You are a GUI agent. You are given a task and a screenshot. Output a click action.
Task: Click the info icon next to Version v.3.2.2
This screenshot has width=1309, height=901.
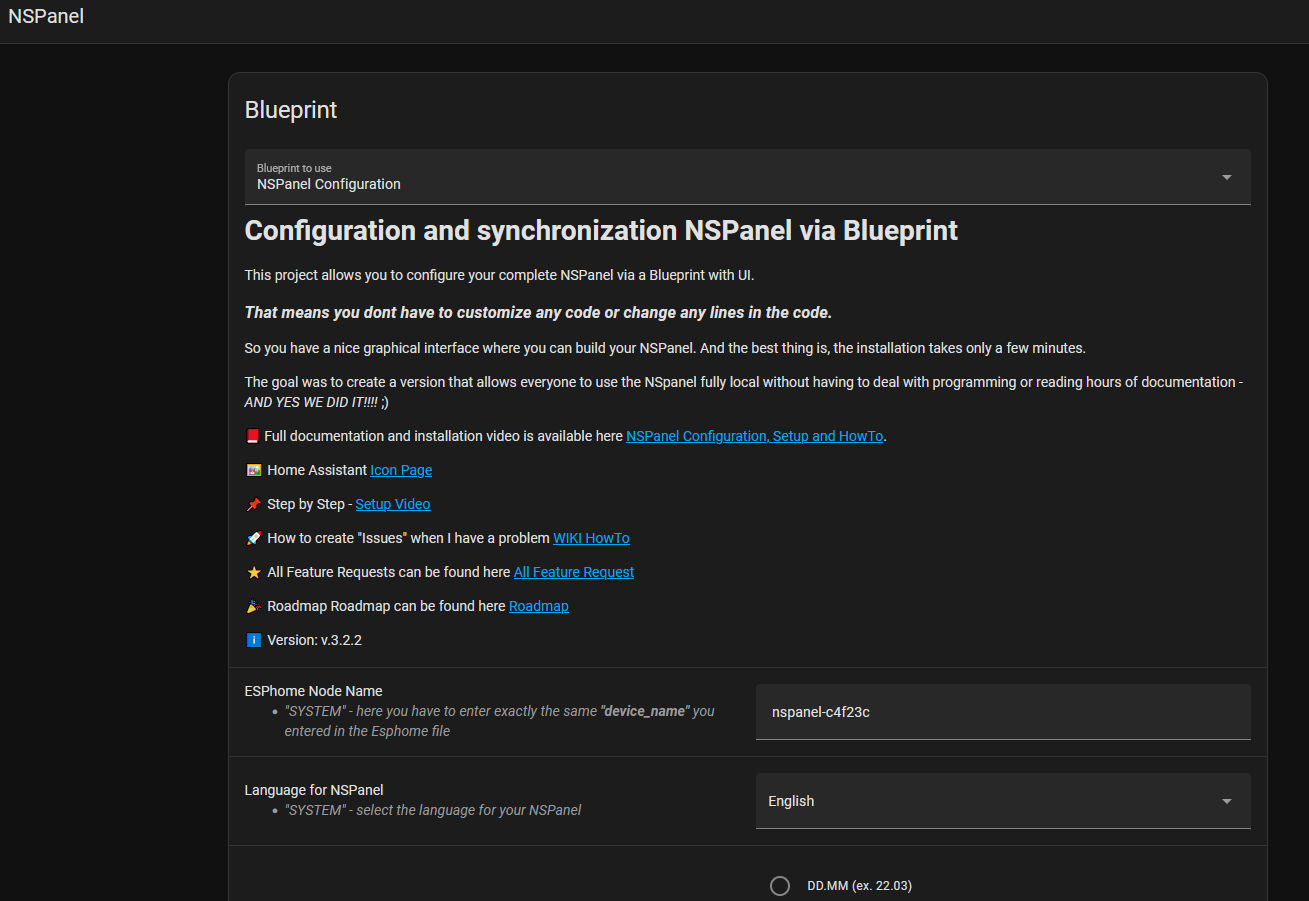pyautogui.click(x=253, y=640)
